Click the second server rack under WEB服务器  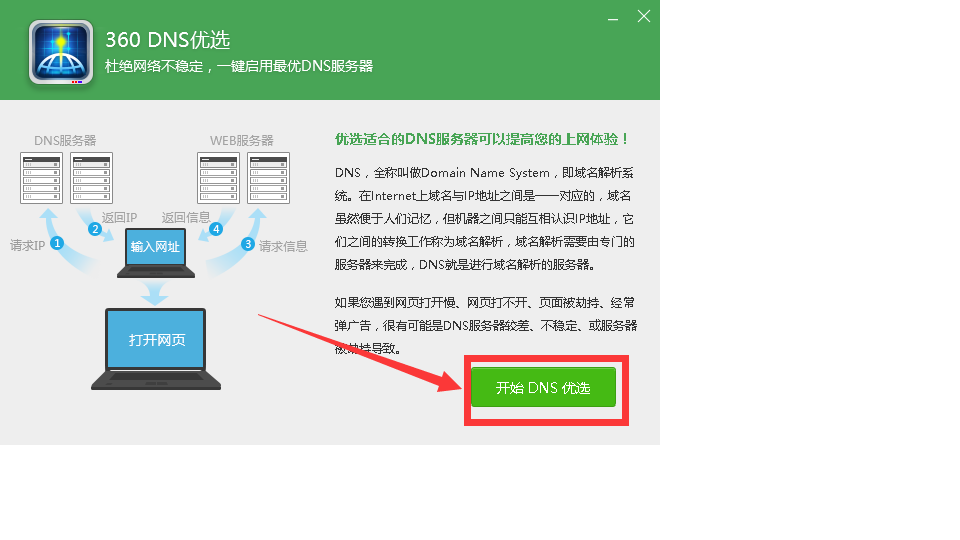(268, 178)
